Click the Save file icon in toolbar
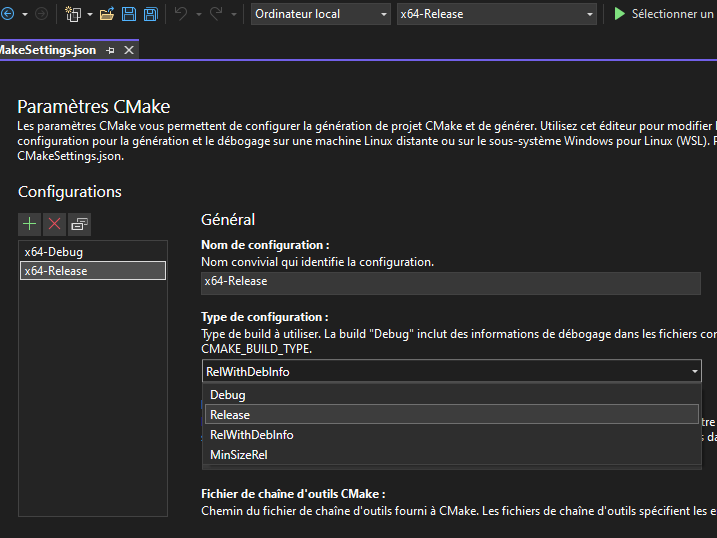This screenshot has height=538, width=717. [129, 14]
